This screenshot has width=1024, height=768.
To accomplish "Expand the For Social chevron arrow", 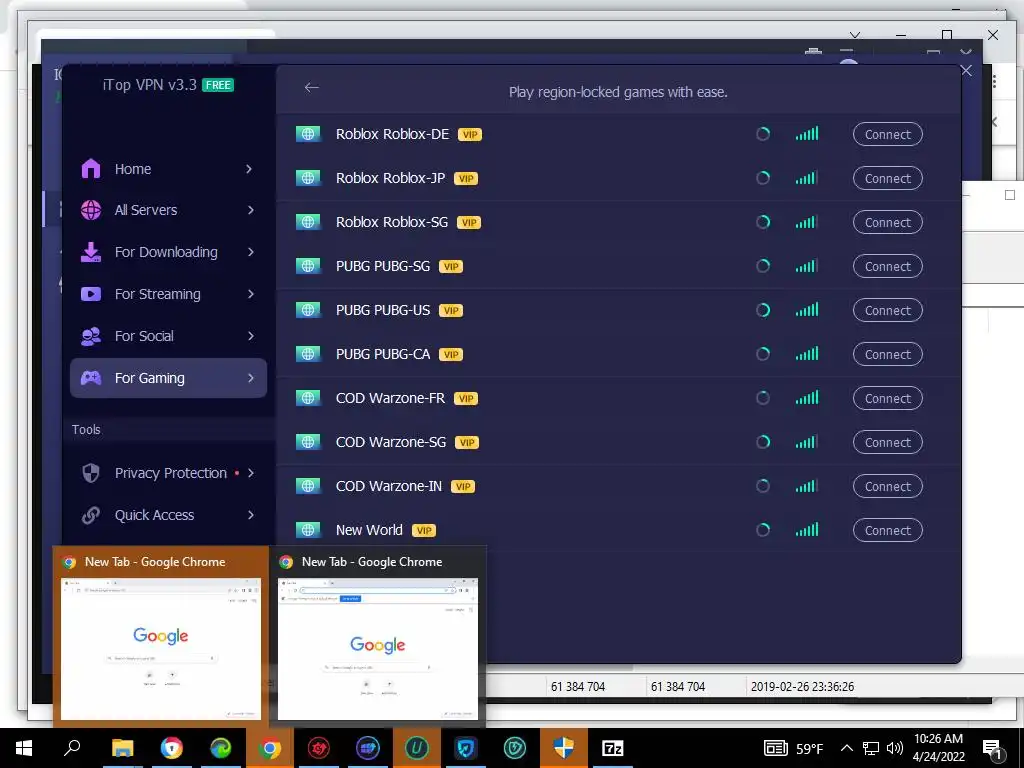I will (251, 336).
